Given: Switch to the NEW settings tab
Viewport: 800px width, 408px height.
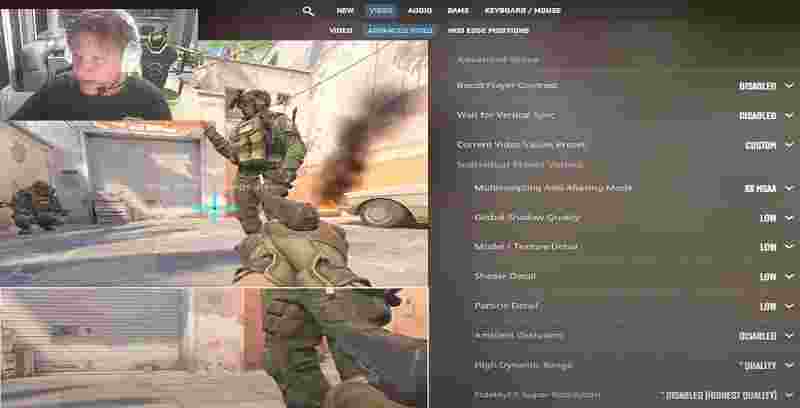Looking at the screenshot, I should click(345, 11).
